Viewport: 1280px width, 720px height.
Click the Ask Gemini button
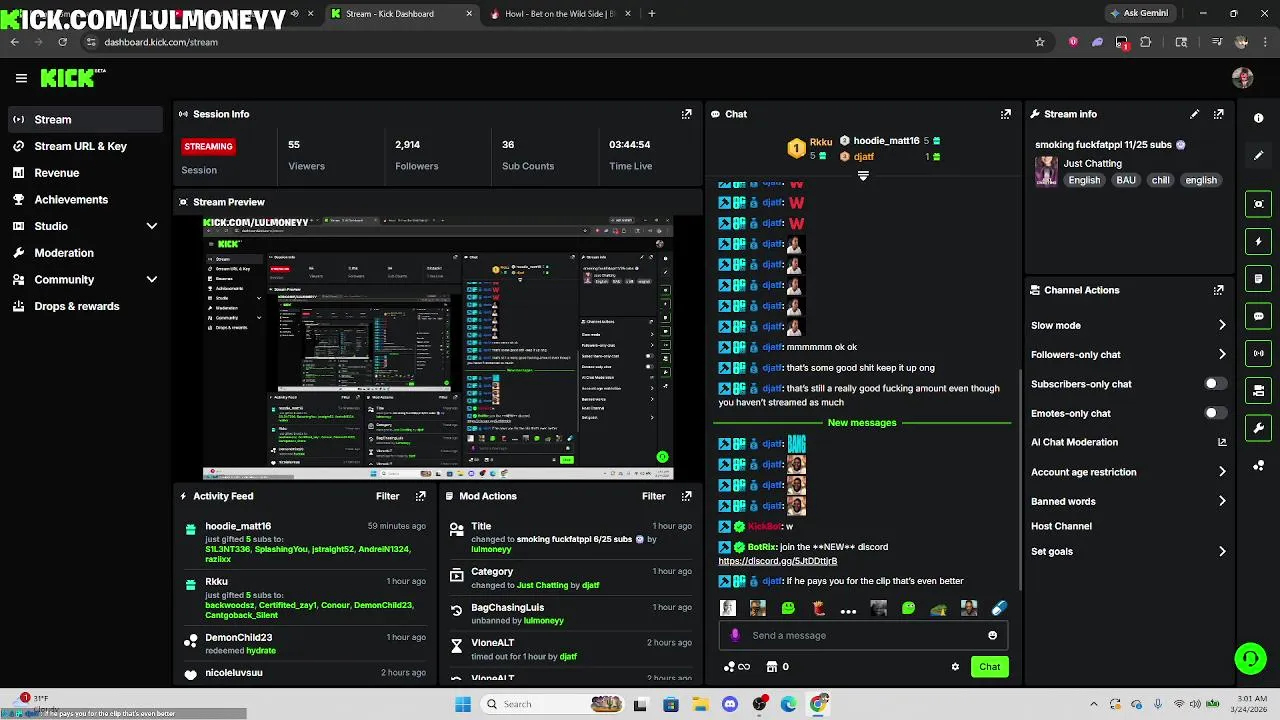[1138, 14]
